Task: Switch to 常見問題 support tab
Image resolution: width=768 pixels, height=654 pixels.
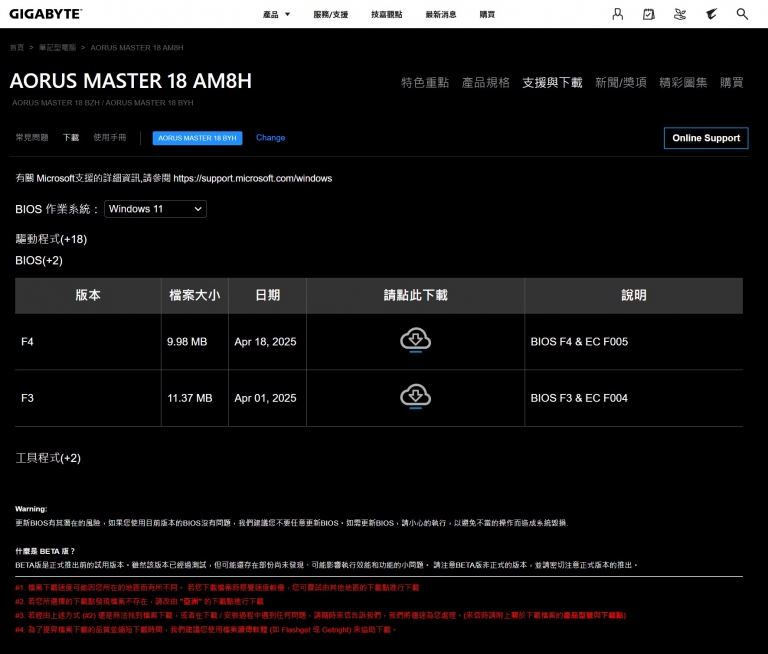Action: pyautogui.click(x=32, y=138)
